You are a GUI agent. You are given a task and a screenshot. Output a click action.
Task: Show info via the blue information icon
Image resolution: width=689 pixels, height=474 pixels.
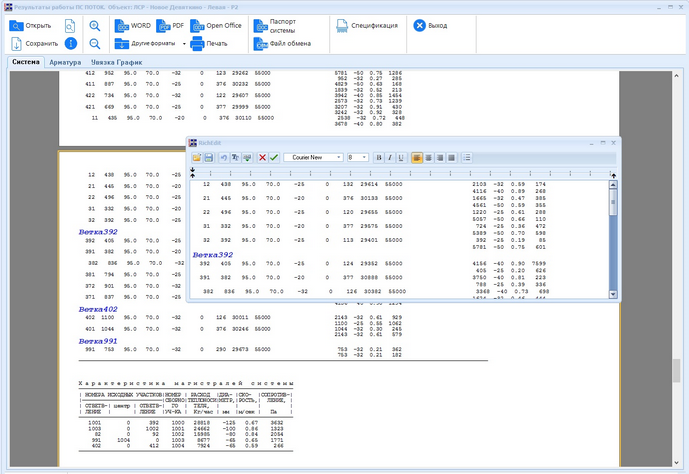point(71,43)
